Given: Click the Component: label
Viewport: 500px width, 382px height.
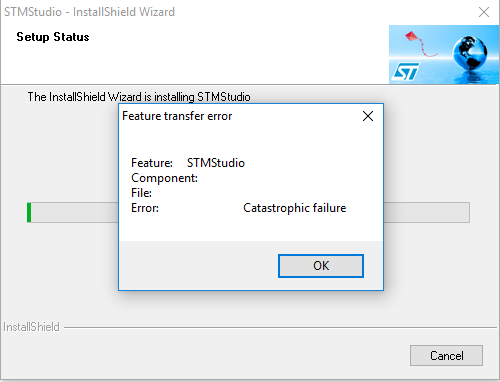Looking at the screenshot, I should pyautogui.click(x=164, y=178).
